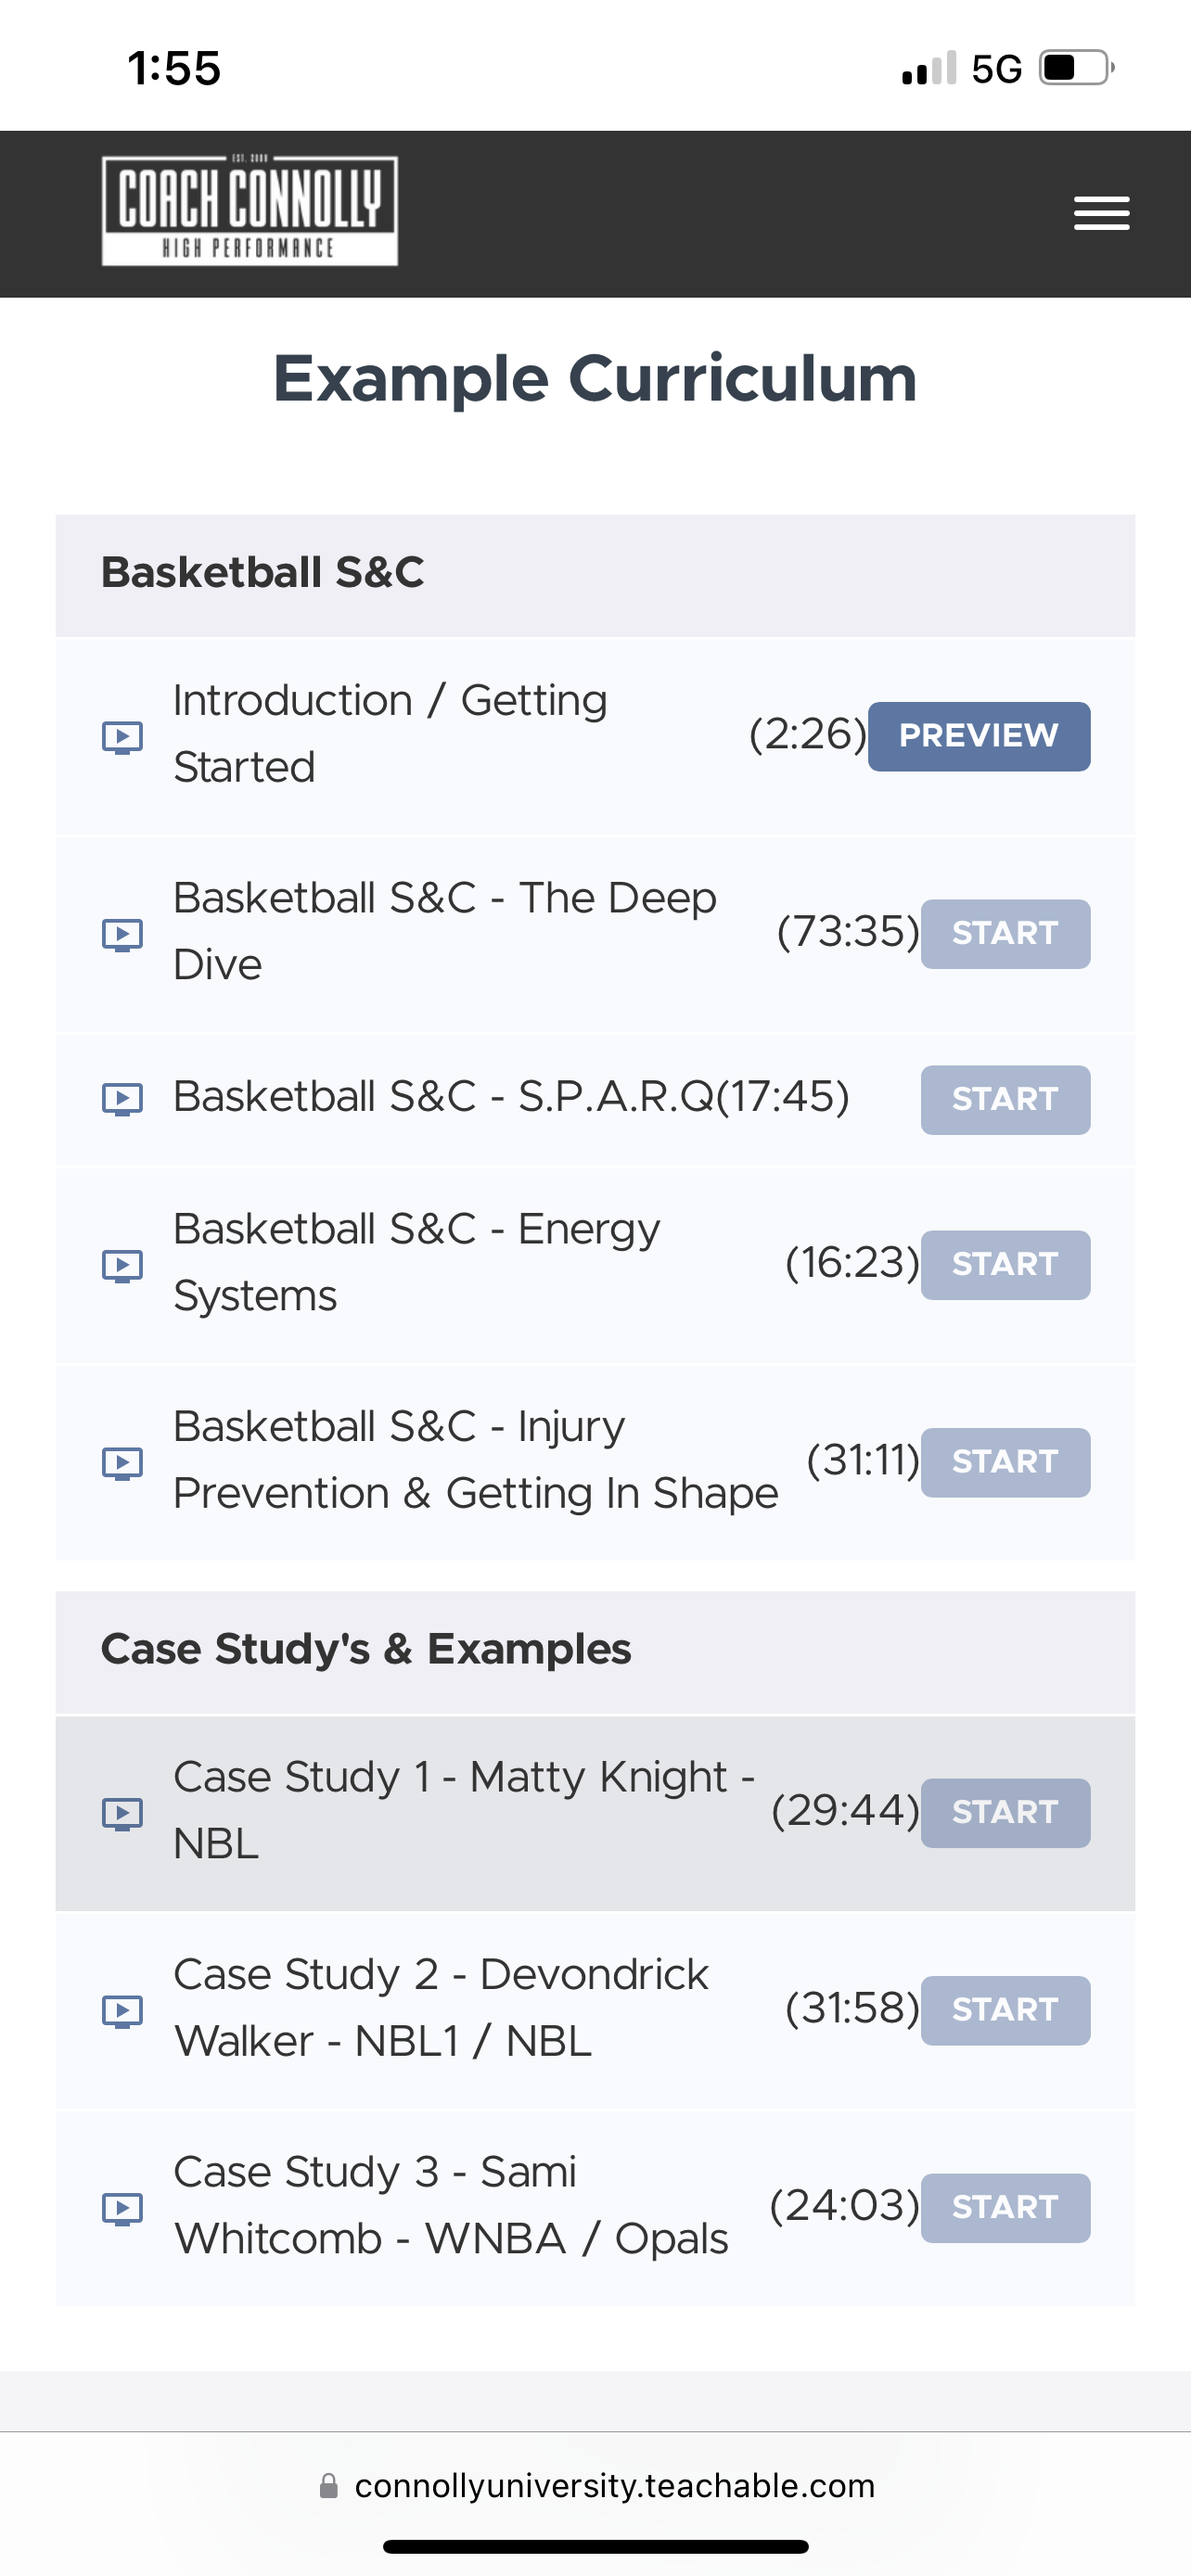This screenshot has width=1191, height=2576.
Task: Click video icon beside Introduction / Getting Started
Action: [x=122, y=737]
